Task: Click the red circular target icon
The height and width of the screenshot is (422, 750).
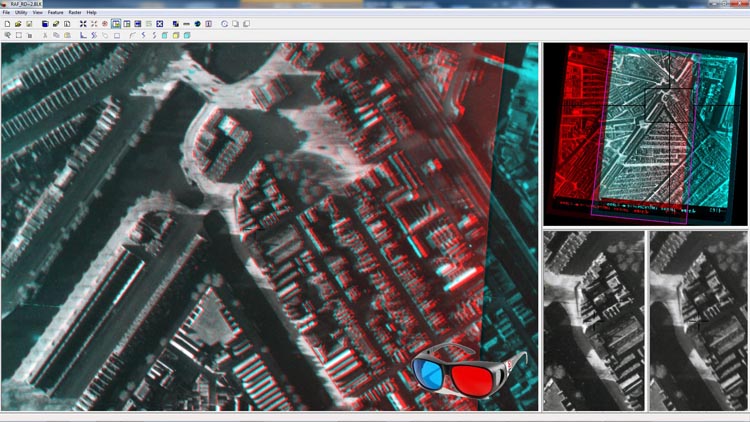Action: [x=105, y=24]
